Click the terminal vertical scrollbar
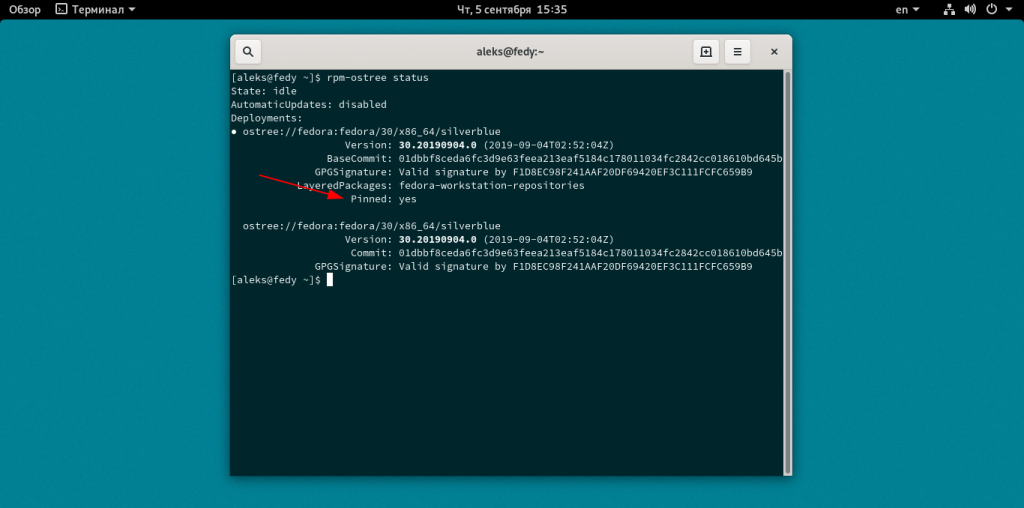This screenshot has width=1024, height=508. (787, 270)
